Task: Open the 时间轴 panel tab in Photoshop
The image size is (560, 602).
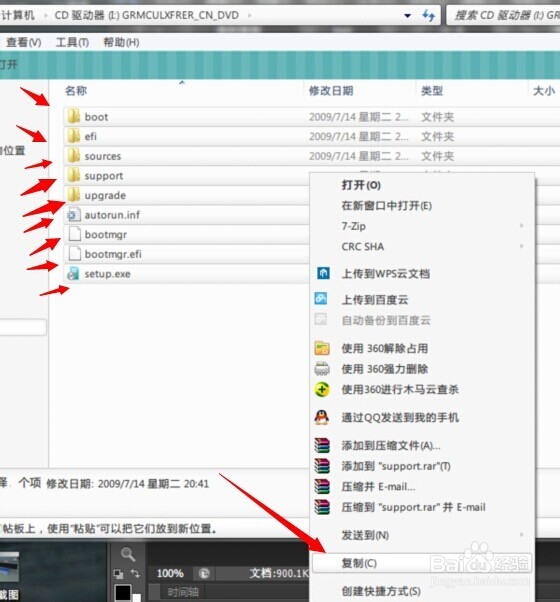Action: (183, 592)
